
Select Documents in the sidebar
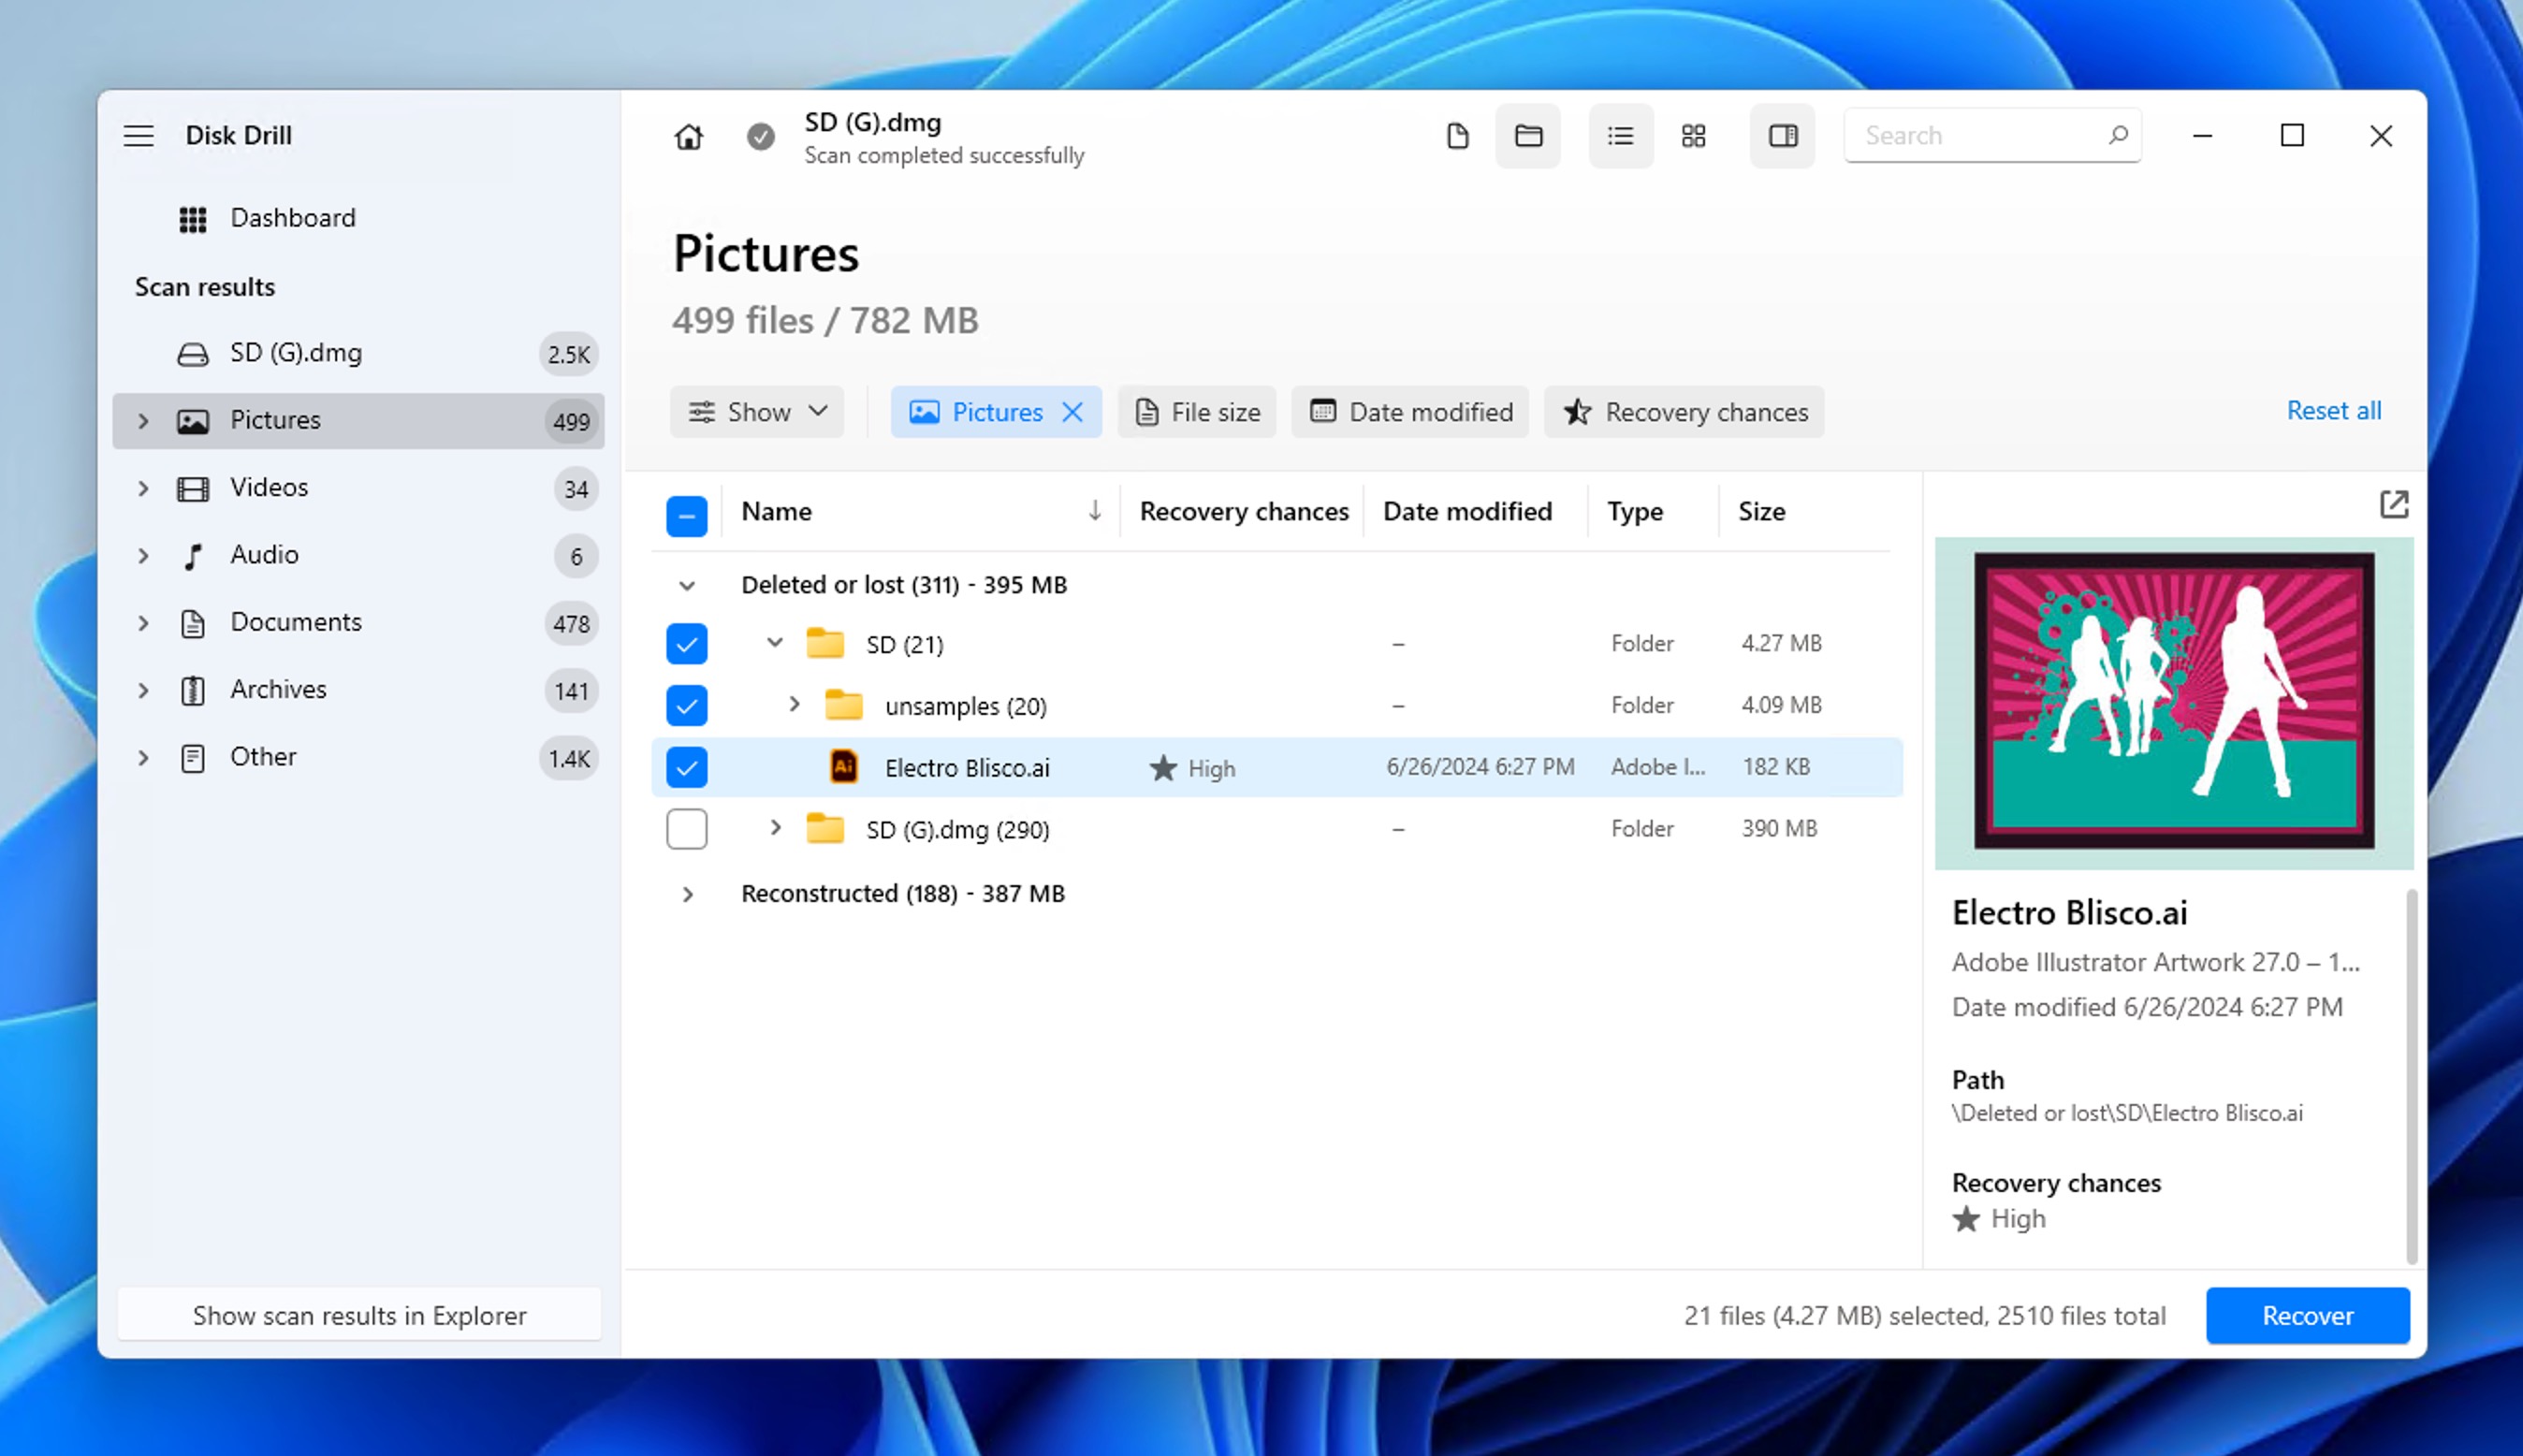pyautogui.click(x=359, y=623)
